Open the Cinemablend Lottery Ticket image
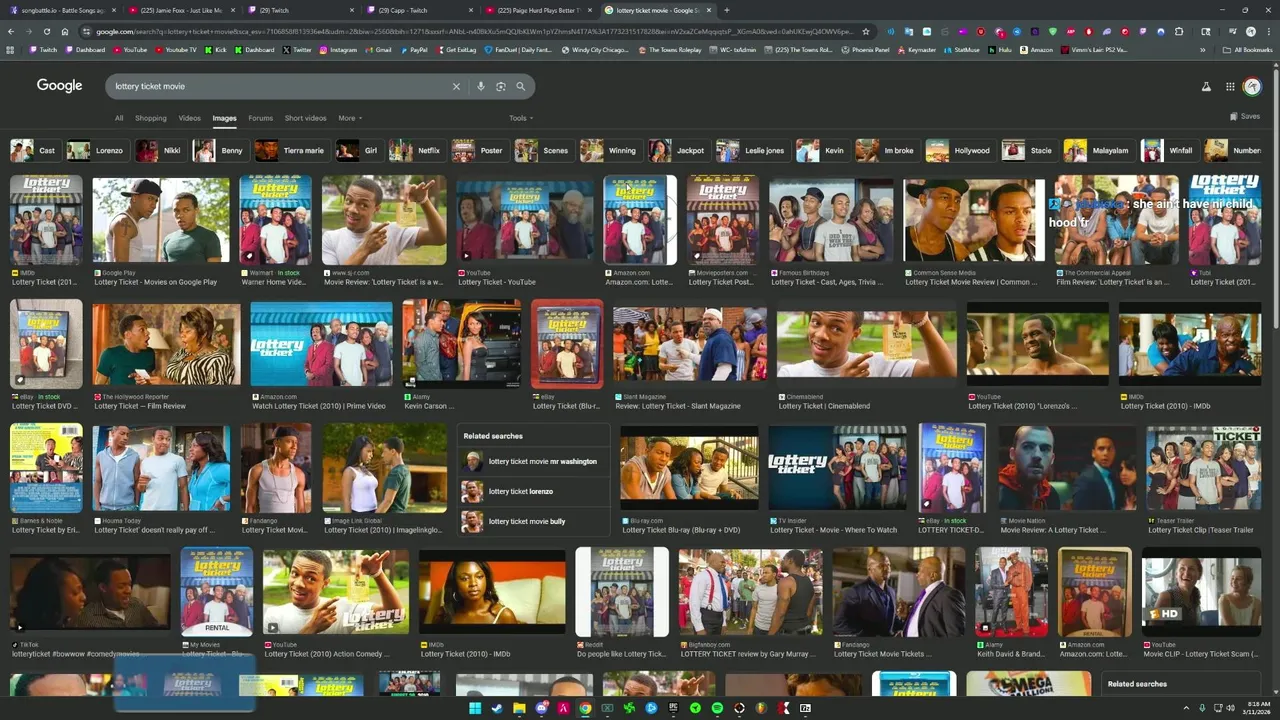Viewport: 1280px width, 720px height. tap(866, 347)
